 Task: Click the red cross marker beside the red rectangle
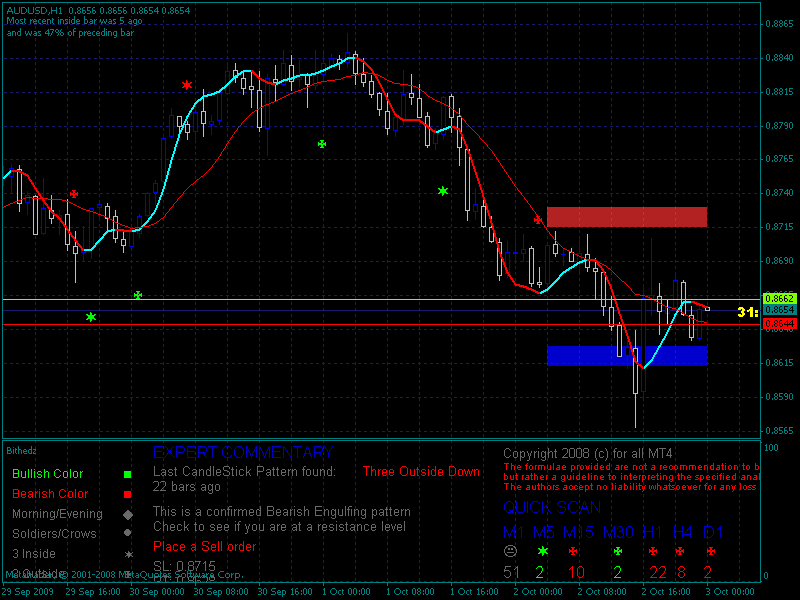point(538,220)
